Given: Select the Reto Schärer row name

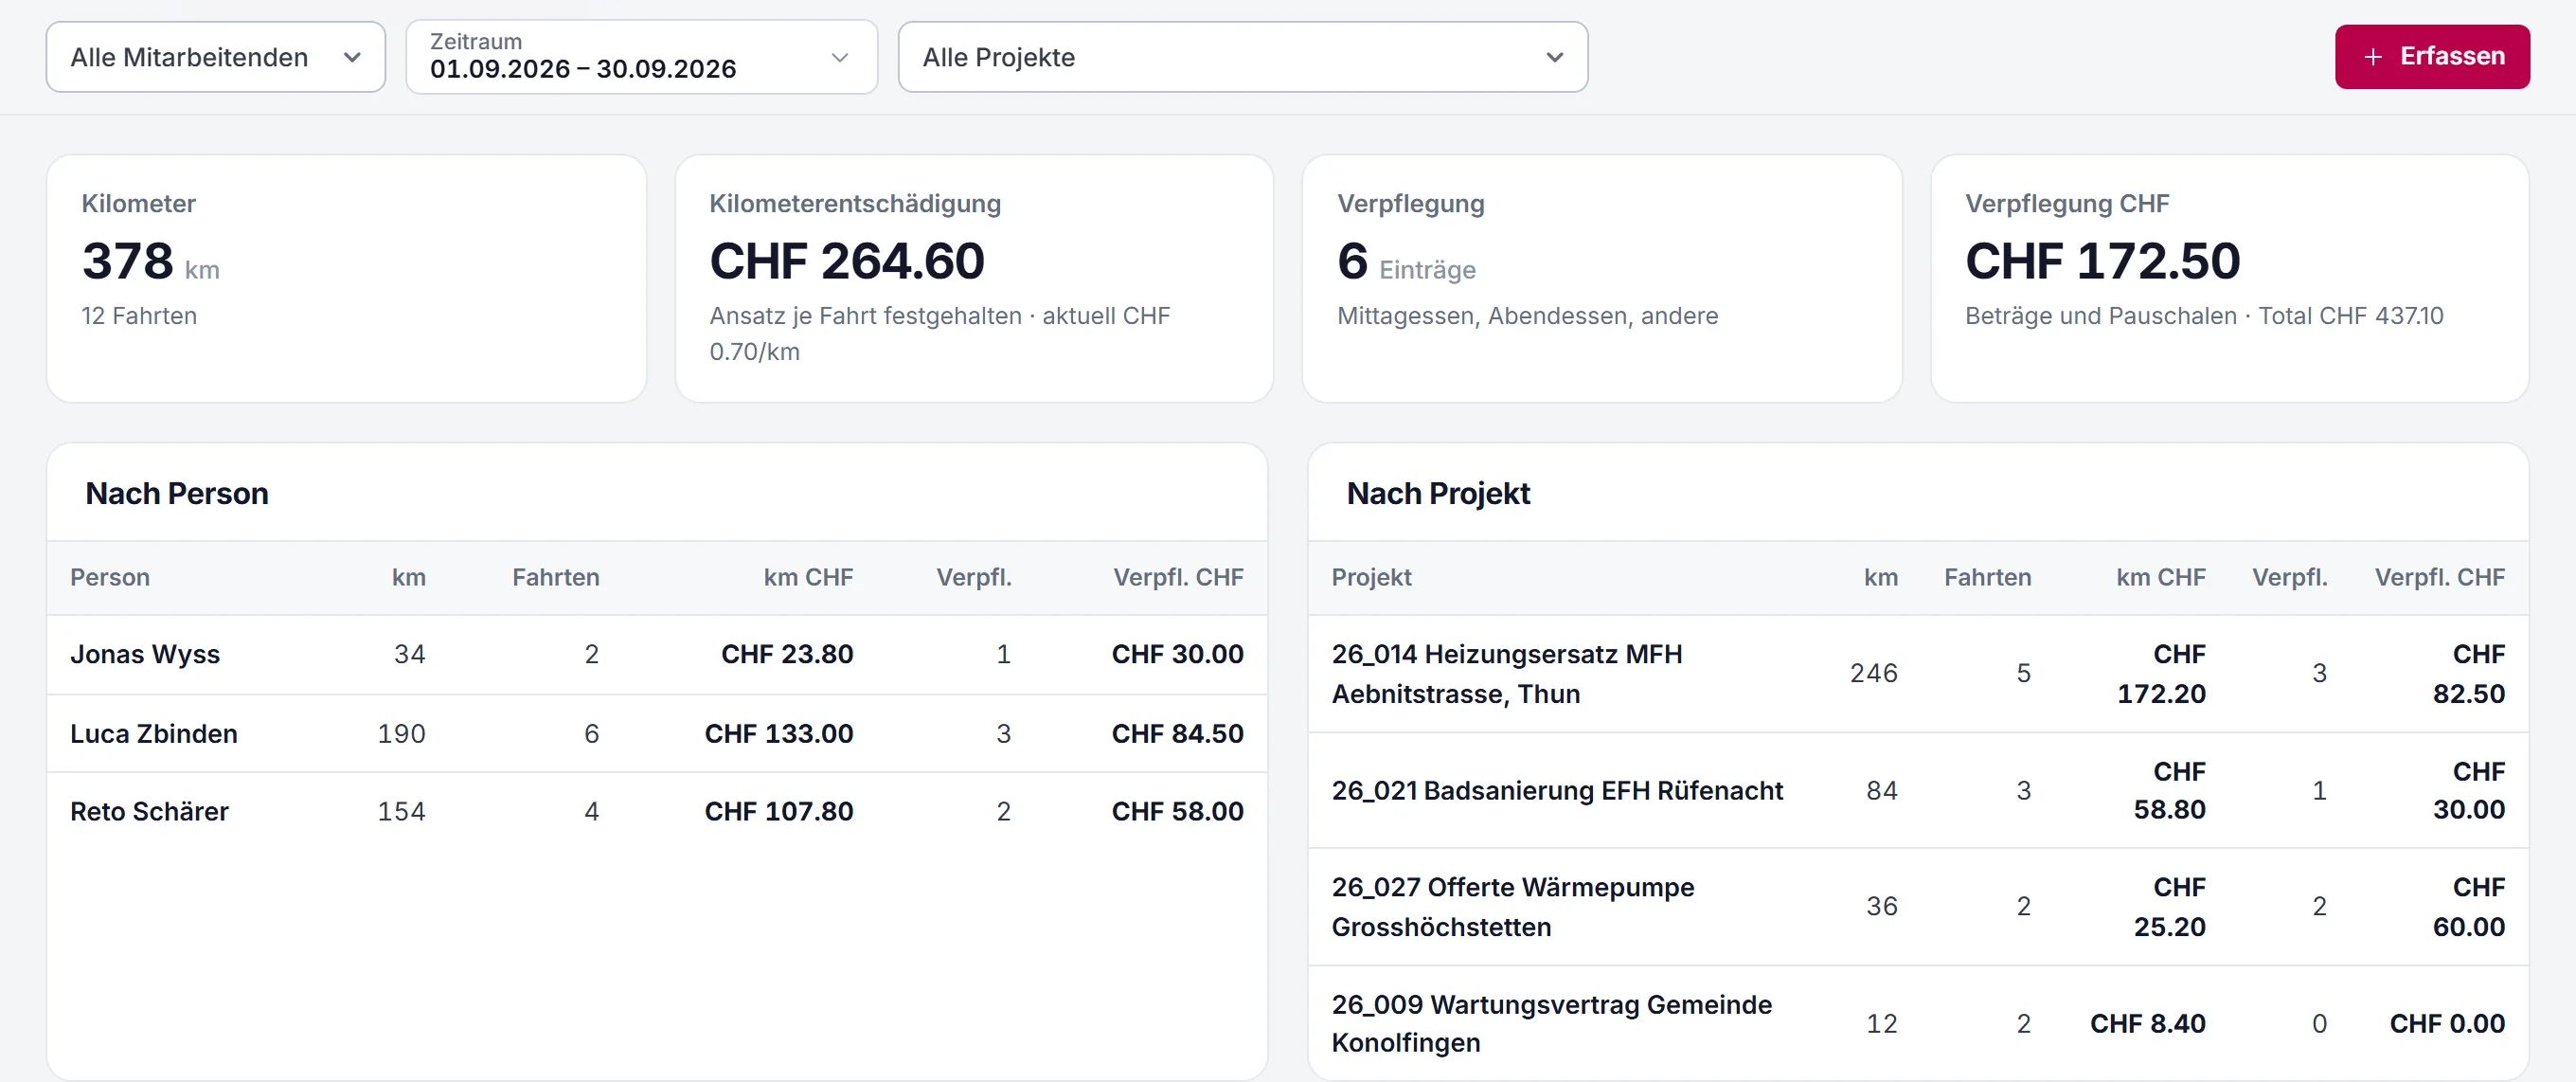Looking at the screenshot, I should pos(149,811).
